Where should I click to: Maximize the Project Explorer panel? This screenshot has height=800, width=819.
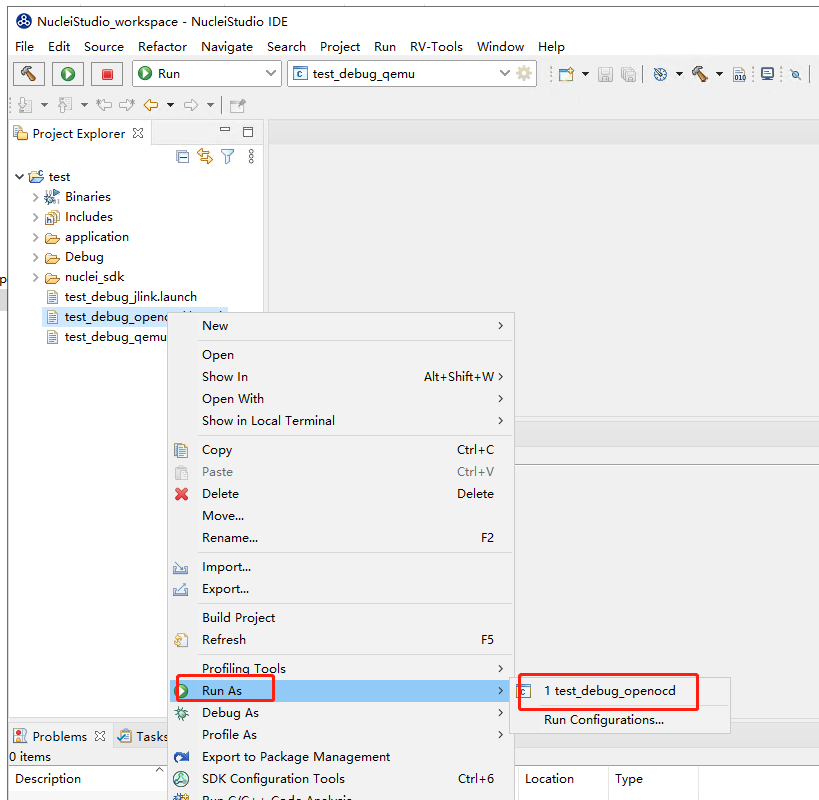pyautogui.click(x=248, y=133)
